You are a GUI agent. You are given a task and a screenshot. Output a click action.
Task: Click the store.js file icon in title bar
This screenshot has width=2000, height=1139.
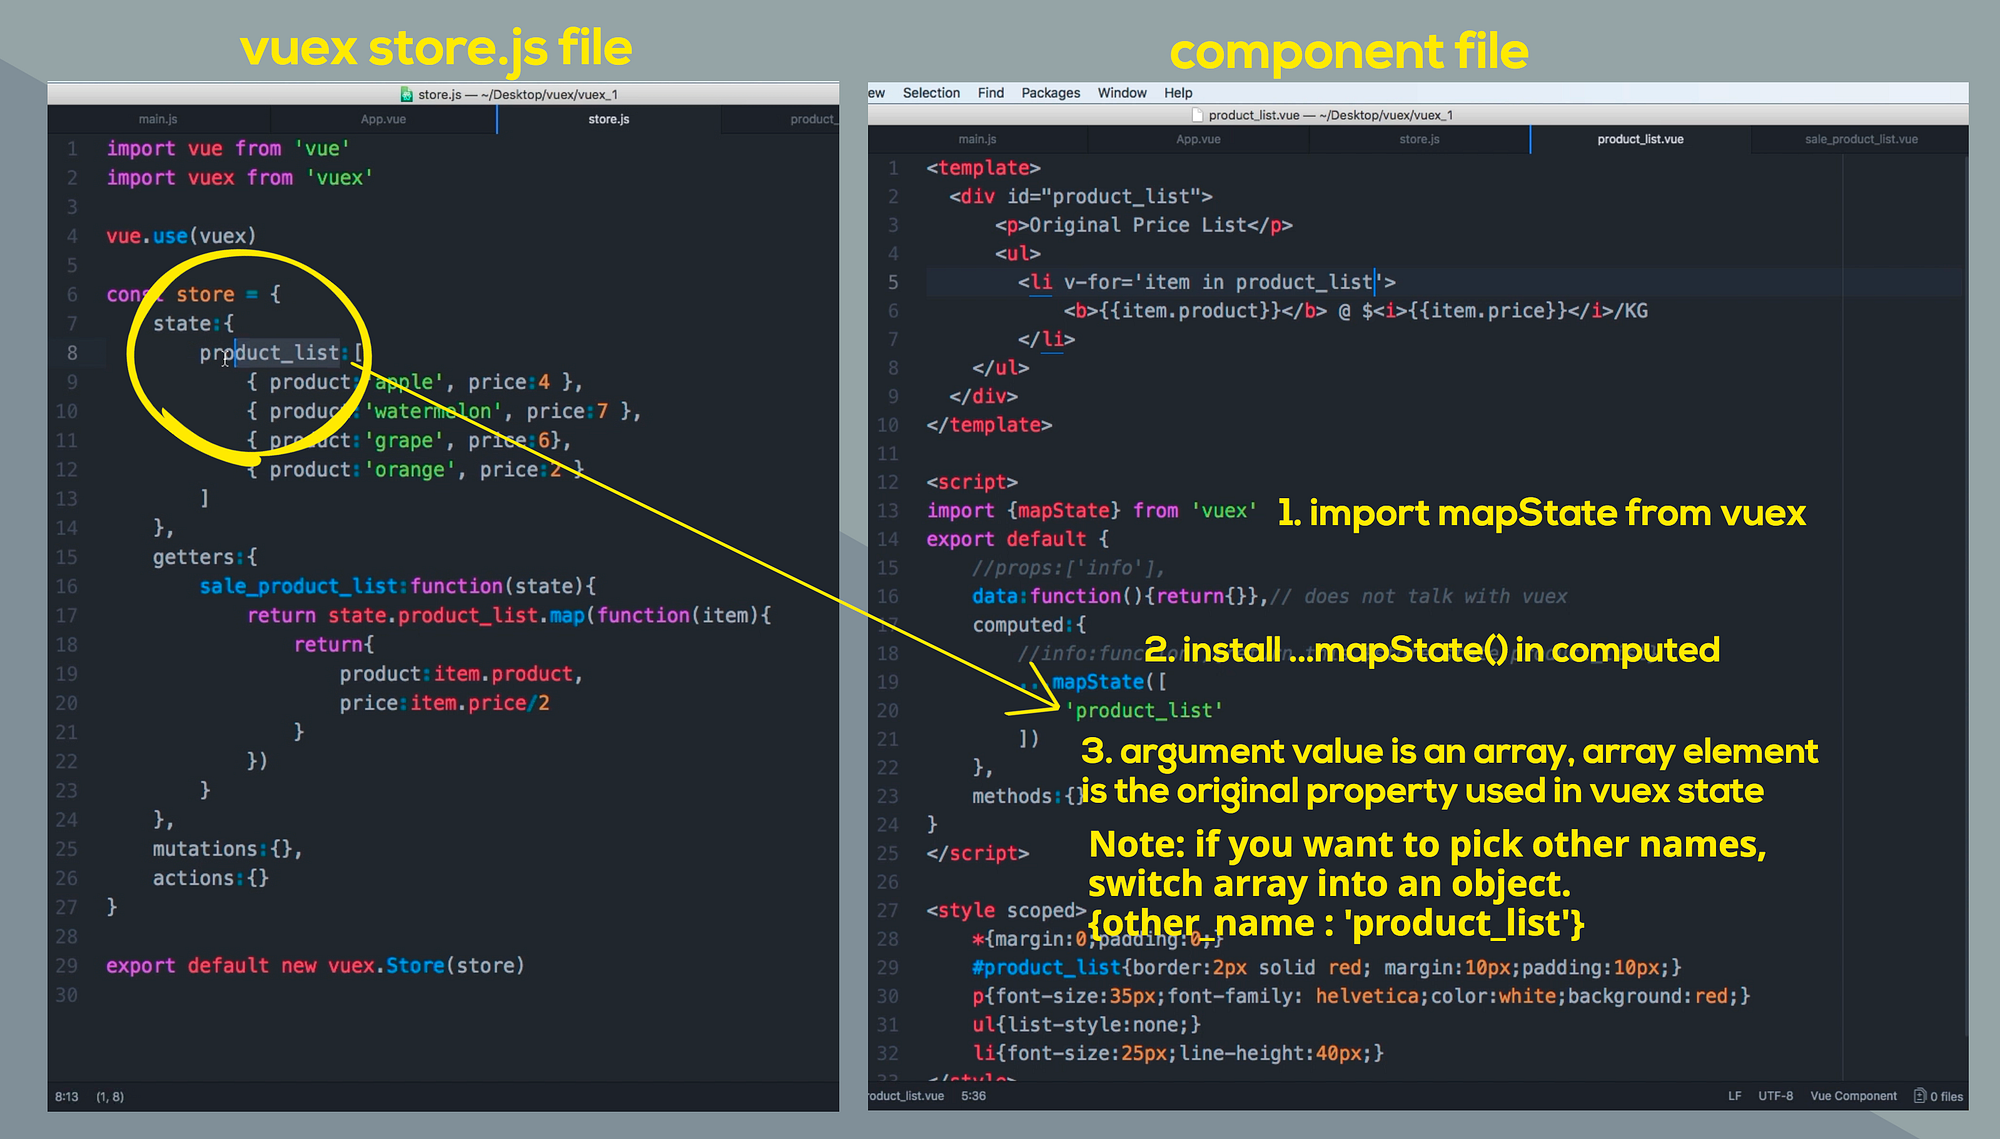coord(406,95)
